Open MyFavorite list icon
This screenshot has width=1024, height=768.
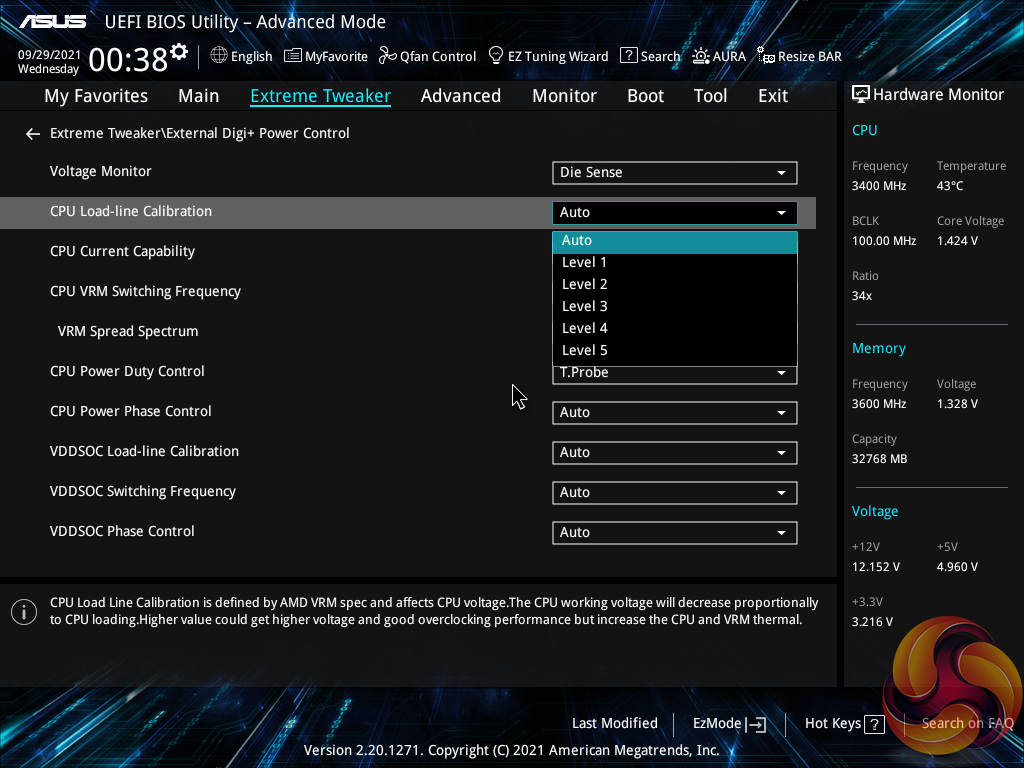coord(293,56)
